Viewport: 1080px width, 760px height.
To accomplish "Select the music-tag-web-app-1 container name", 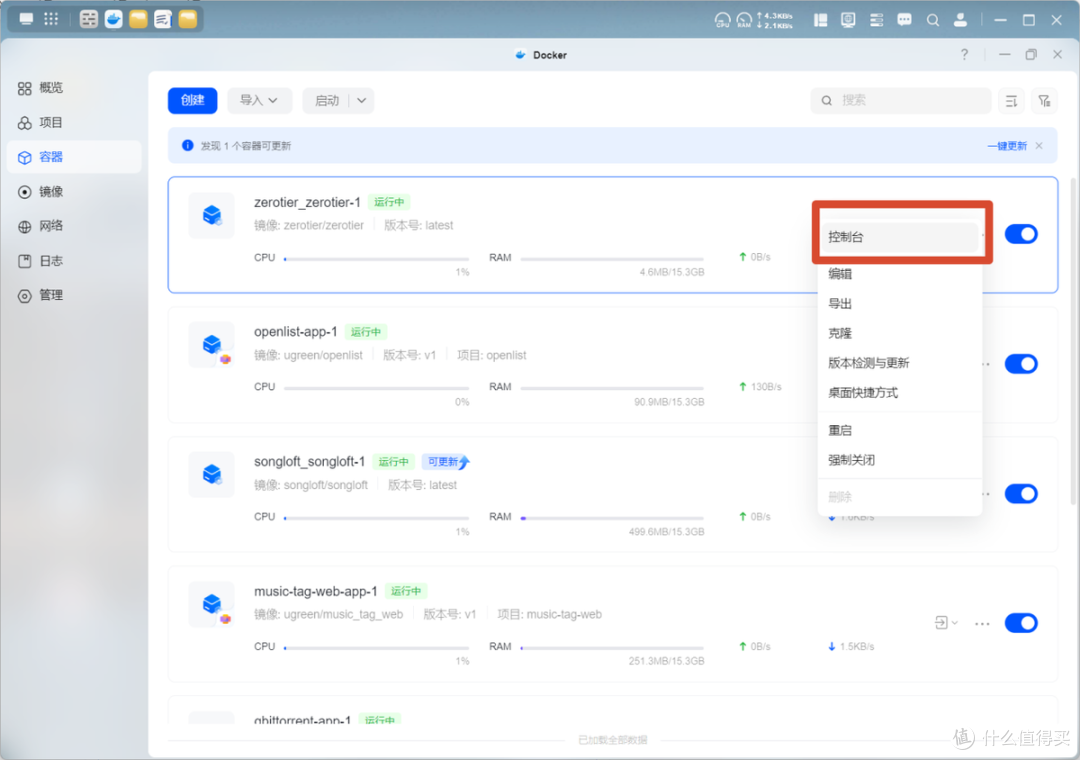I will click(x=315, y=591).
